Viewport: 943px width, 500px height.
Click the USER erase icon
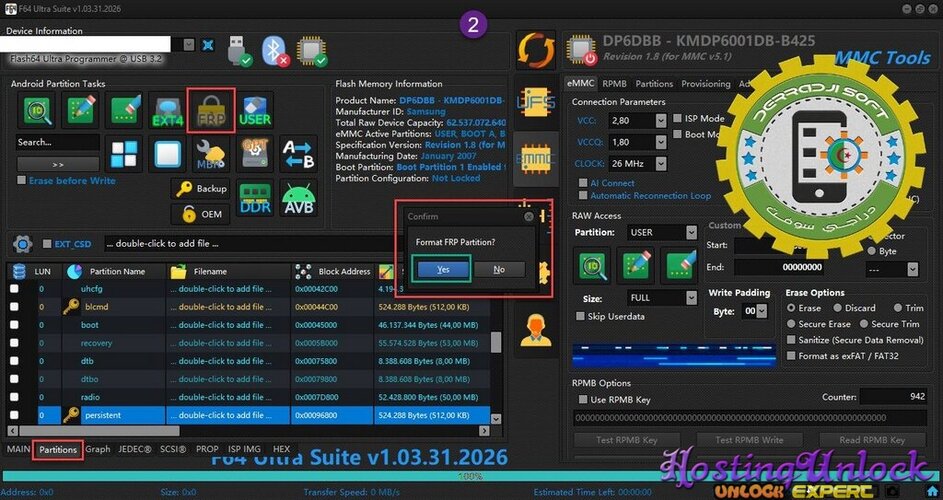click(x=255, y=111)
